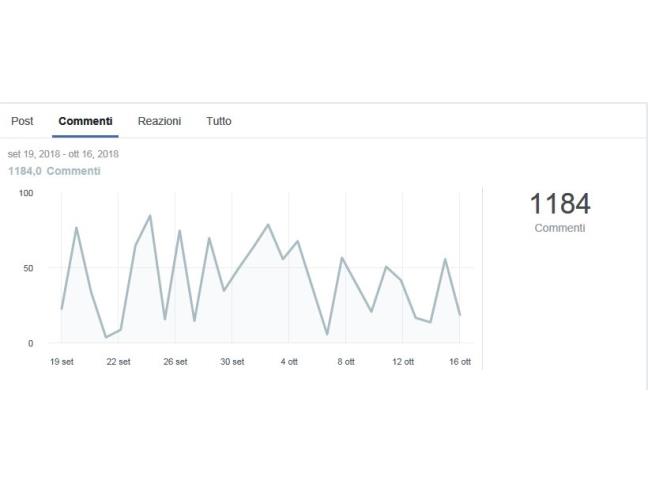Screen dimensions: 648x492
Task: Click the 30 set date label
Action: coord(232,362)
